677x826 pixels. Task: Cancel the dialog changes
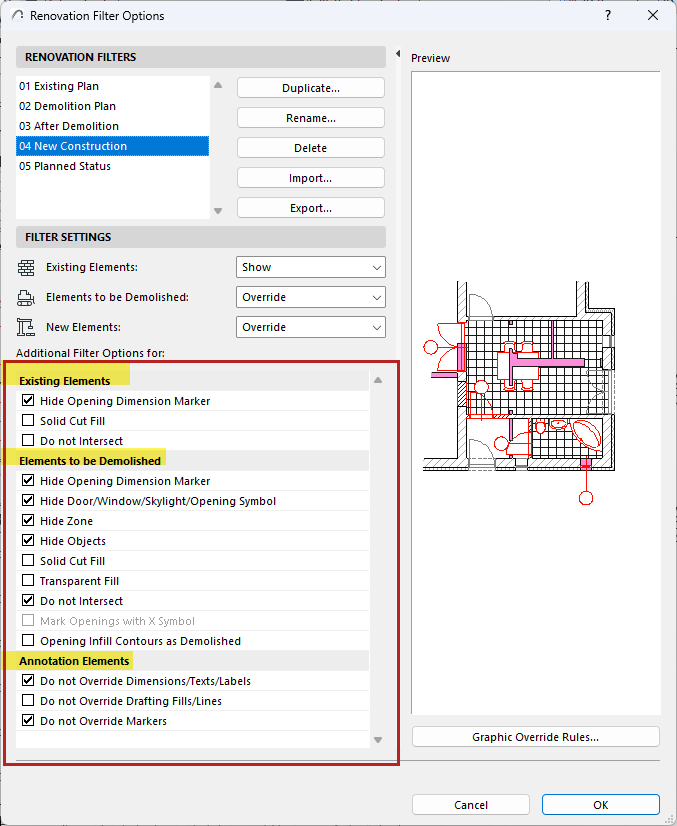[471, 805]
